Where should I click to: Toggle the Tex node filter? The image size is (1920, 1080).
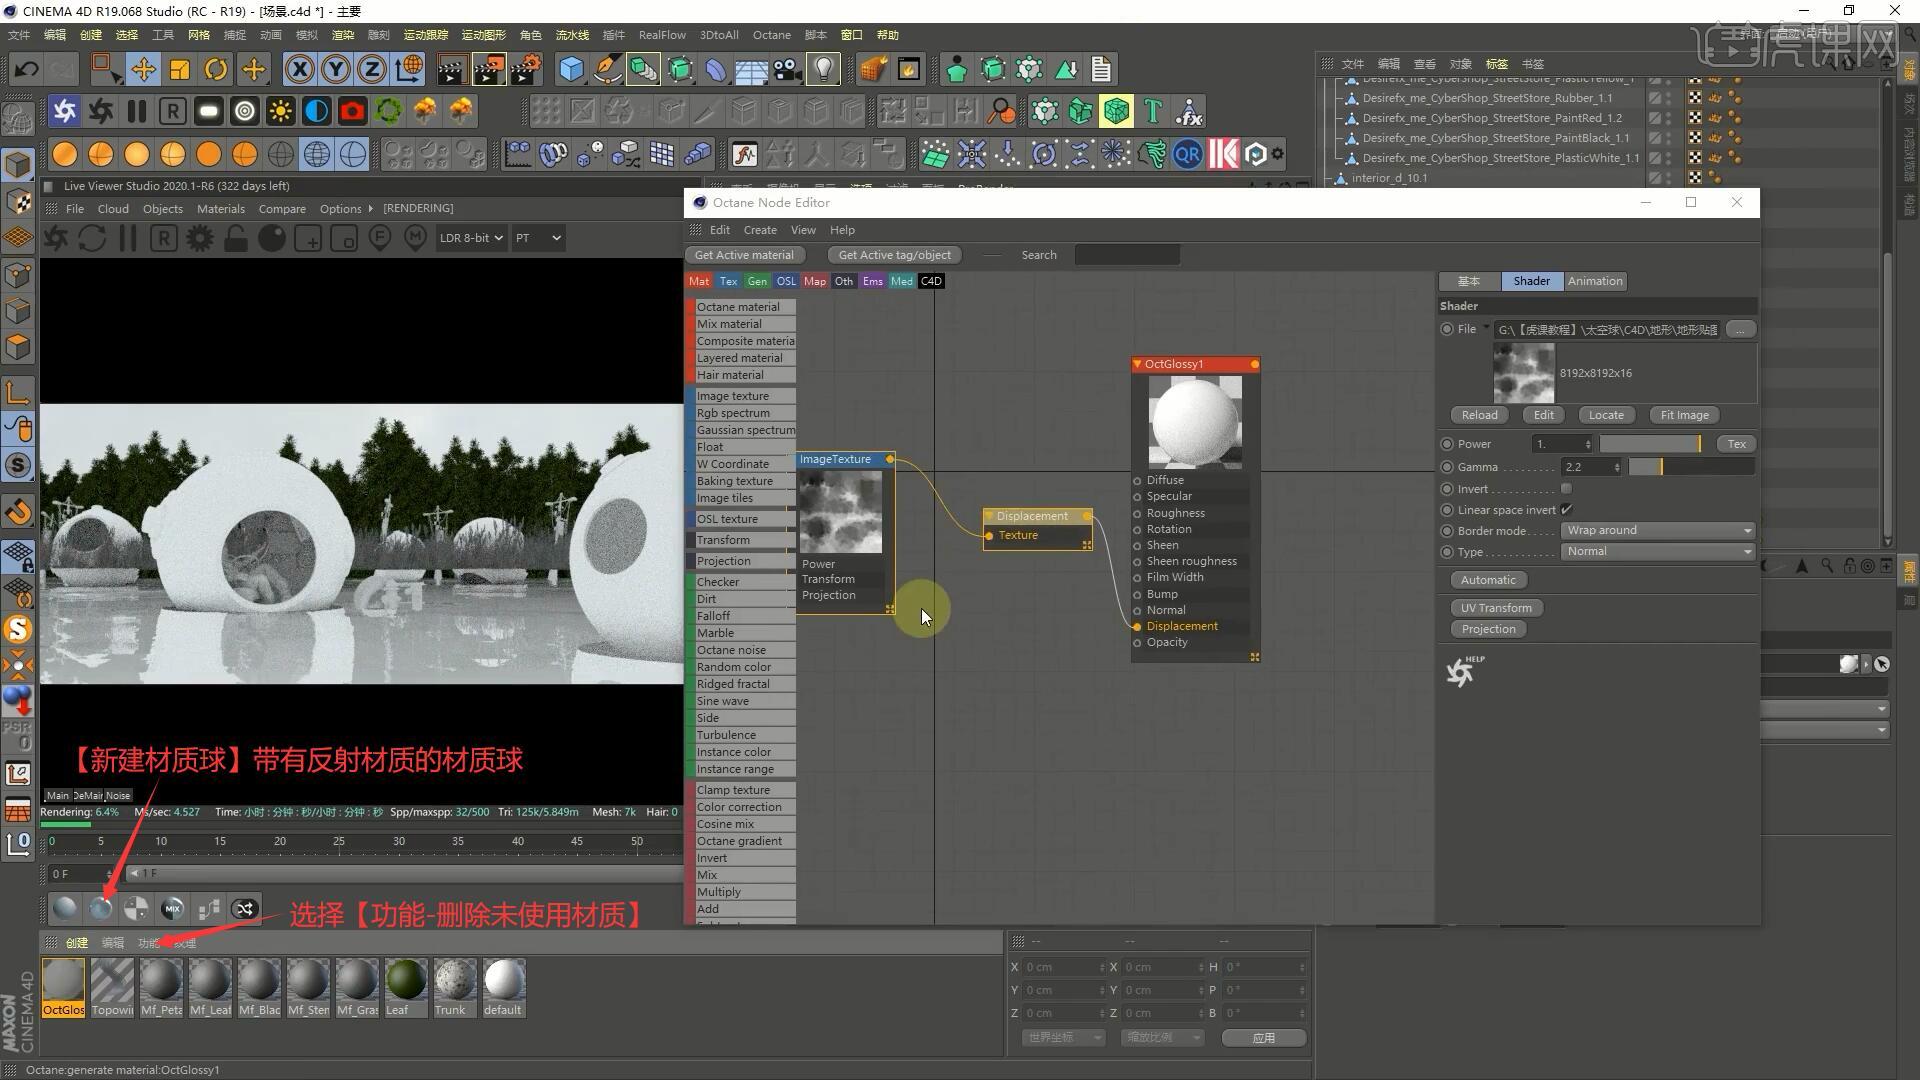pyautogui.click(x=728, y=281)
